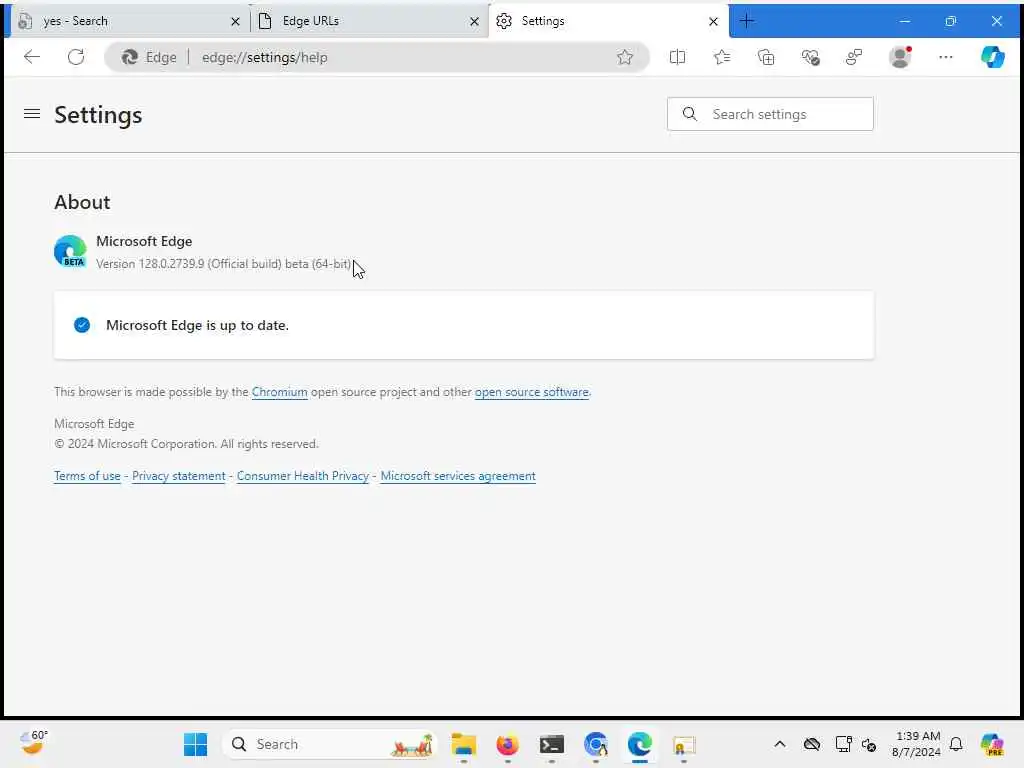Click the page icon on Edge URLs tab
The width and height of the screenshot is (1024, 768).
point(265,21)
